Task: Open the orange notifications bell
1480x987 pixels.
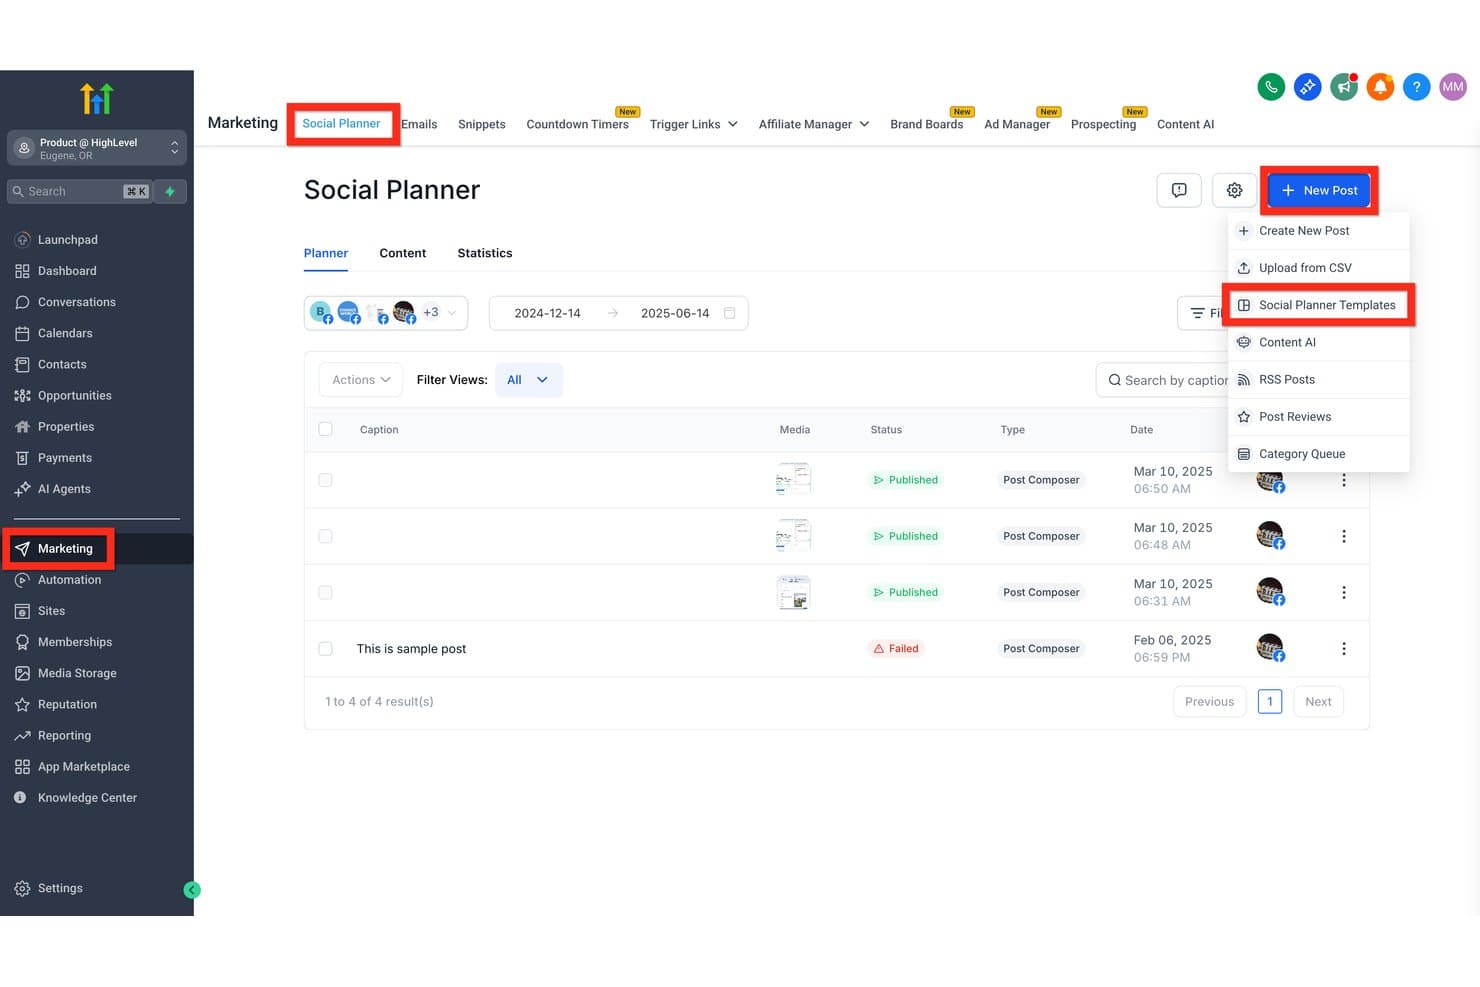Action: click(1380, 87)
